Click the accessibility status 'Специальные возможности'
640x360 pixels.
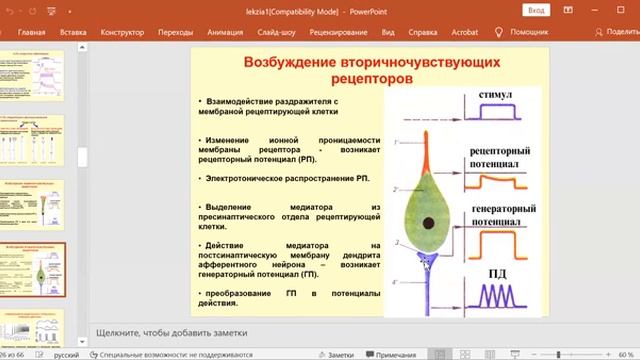point(171,355)
